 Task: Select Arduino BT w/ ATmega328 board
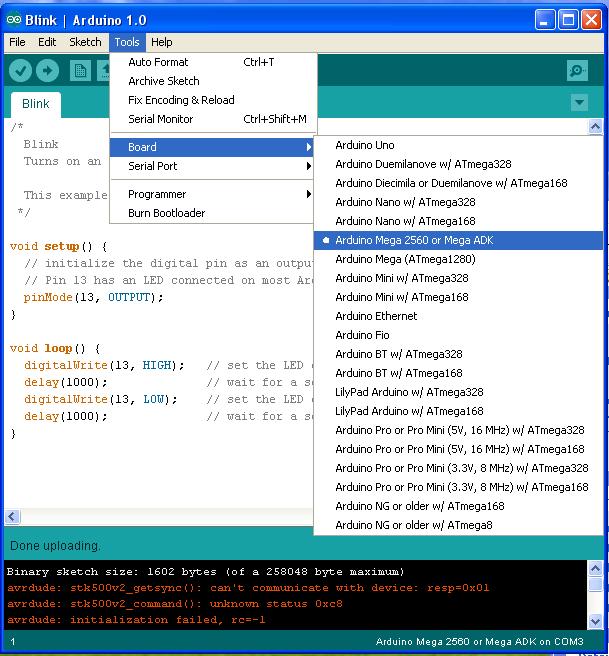tap(458, 354)
